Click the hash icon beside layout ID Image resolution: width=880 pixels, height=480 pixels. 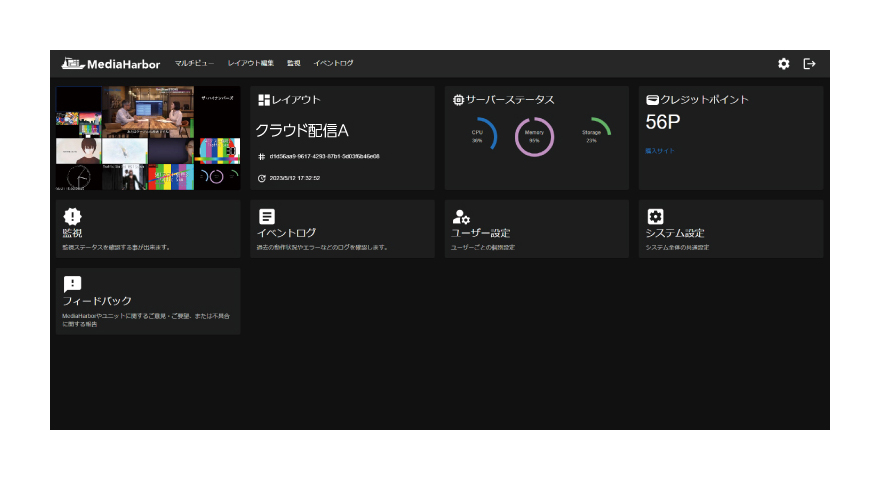262,157
